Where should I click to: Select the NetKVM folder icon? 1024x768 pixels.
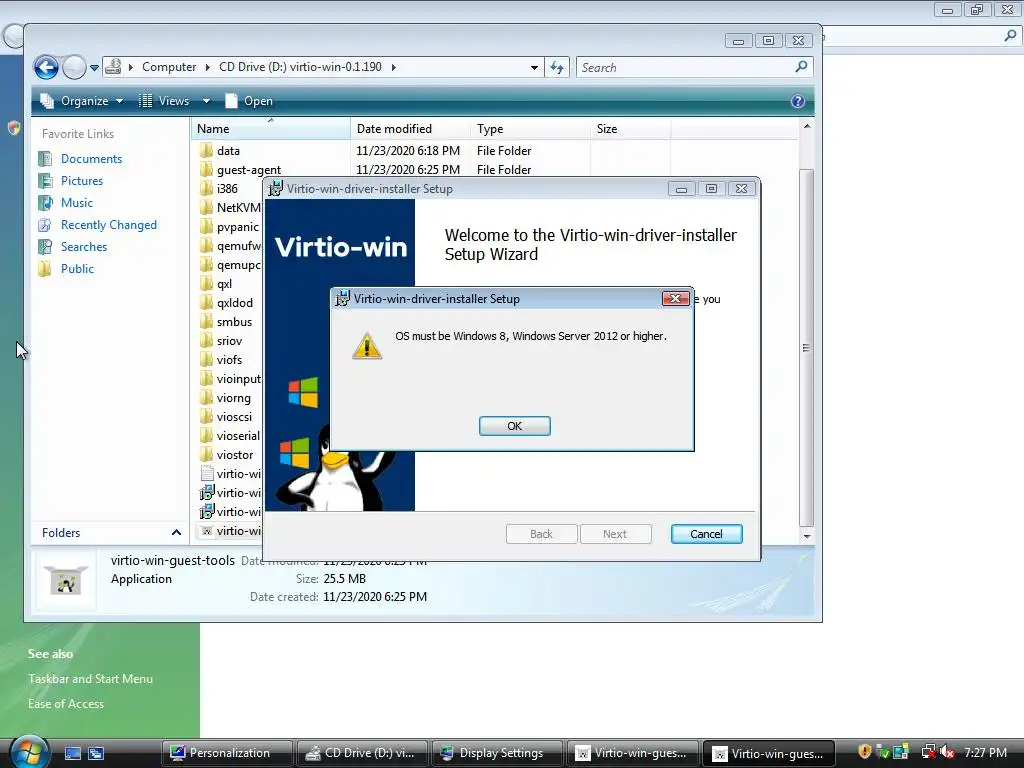coord(206,208)
